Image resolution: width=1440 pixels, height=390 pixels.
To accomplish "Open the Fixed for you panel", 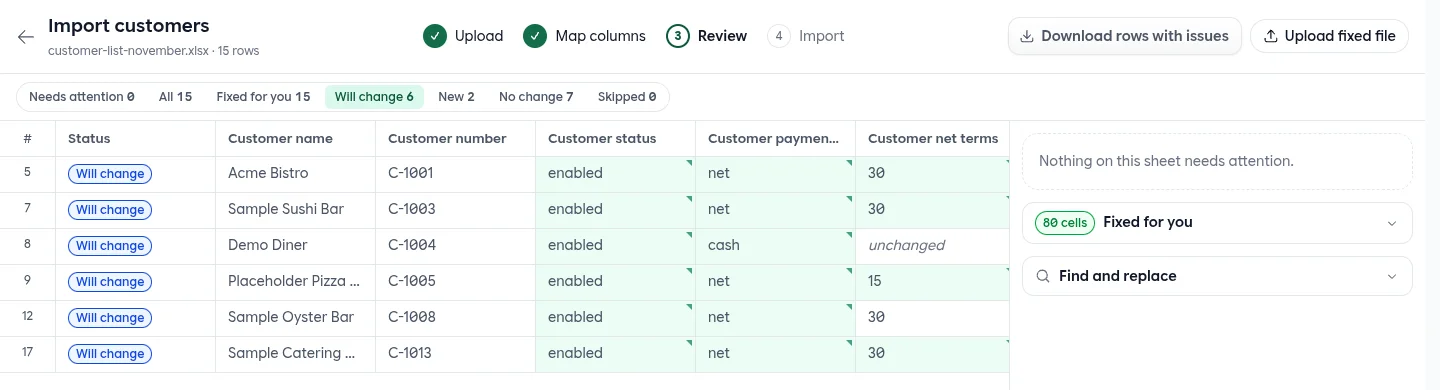I will [x=1217, y=223].
